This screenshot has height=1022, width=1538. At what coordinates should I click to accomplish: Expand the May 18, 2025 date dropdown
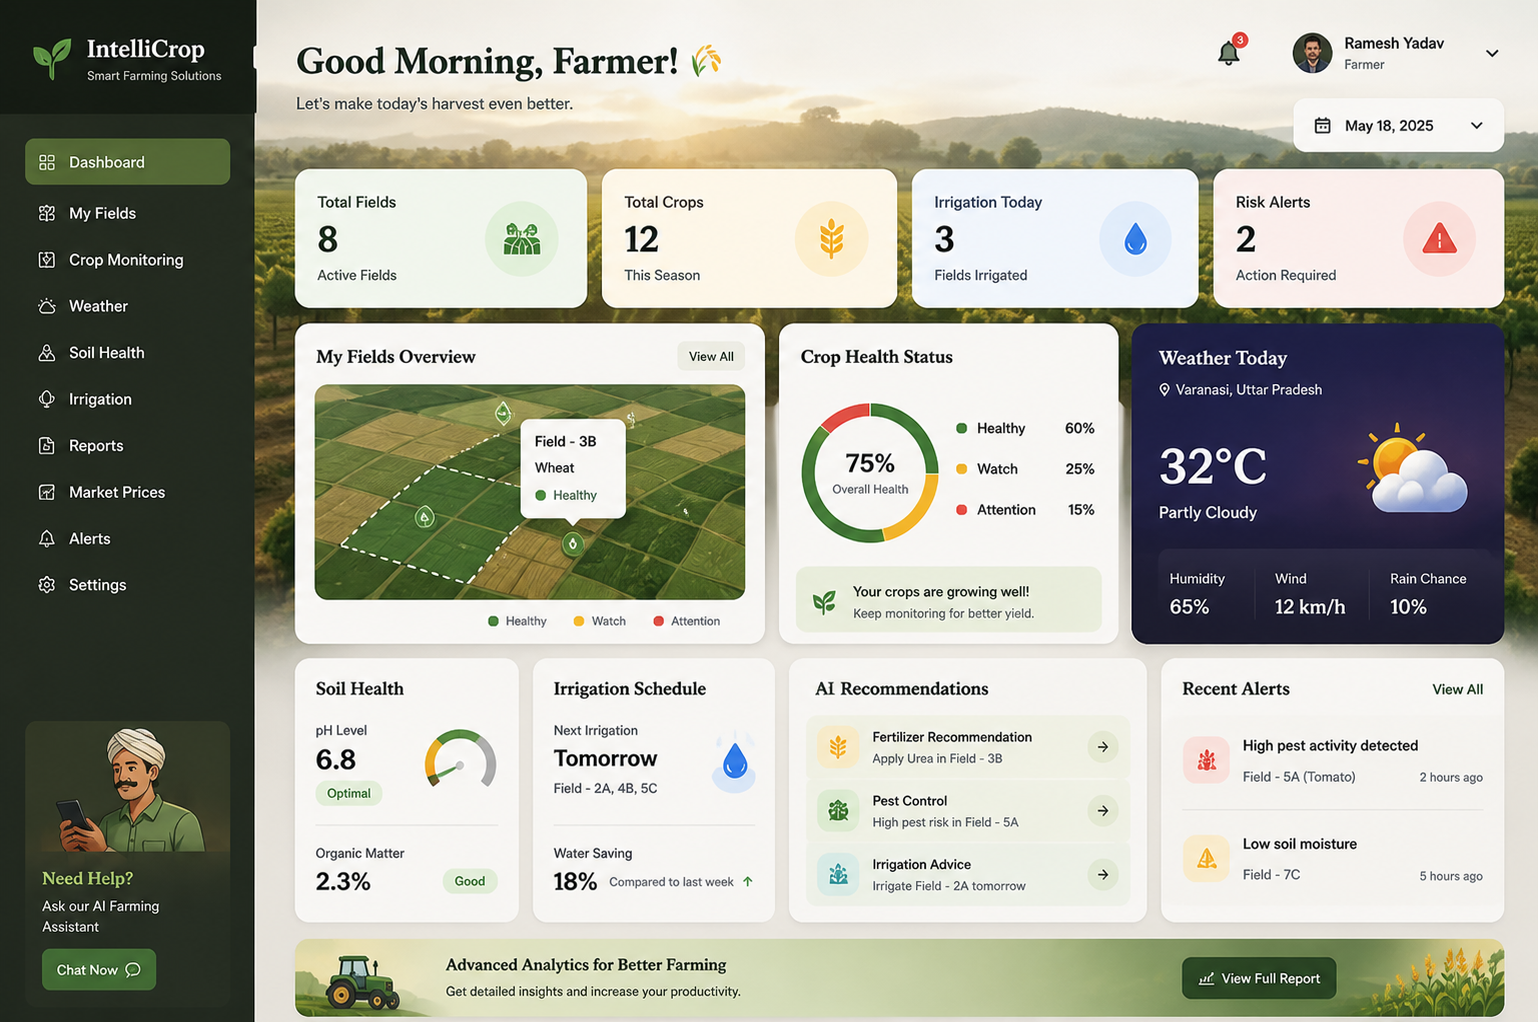pyautogui.click(x=1477, y=126)
